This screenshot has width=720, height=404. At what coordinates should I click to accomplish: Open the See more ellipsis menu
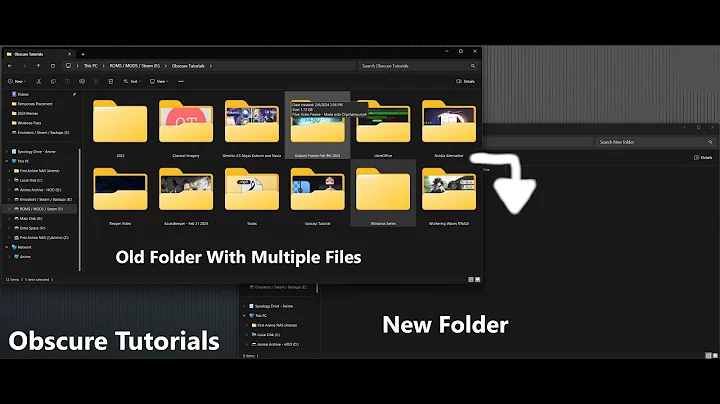tap(181, 81)
